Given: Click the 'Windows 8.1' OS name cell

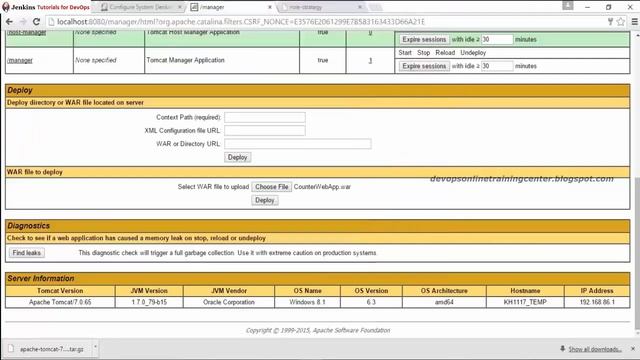Looking at the screenshot, I should coord(307,302).
